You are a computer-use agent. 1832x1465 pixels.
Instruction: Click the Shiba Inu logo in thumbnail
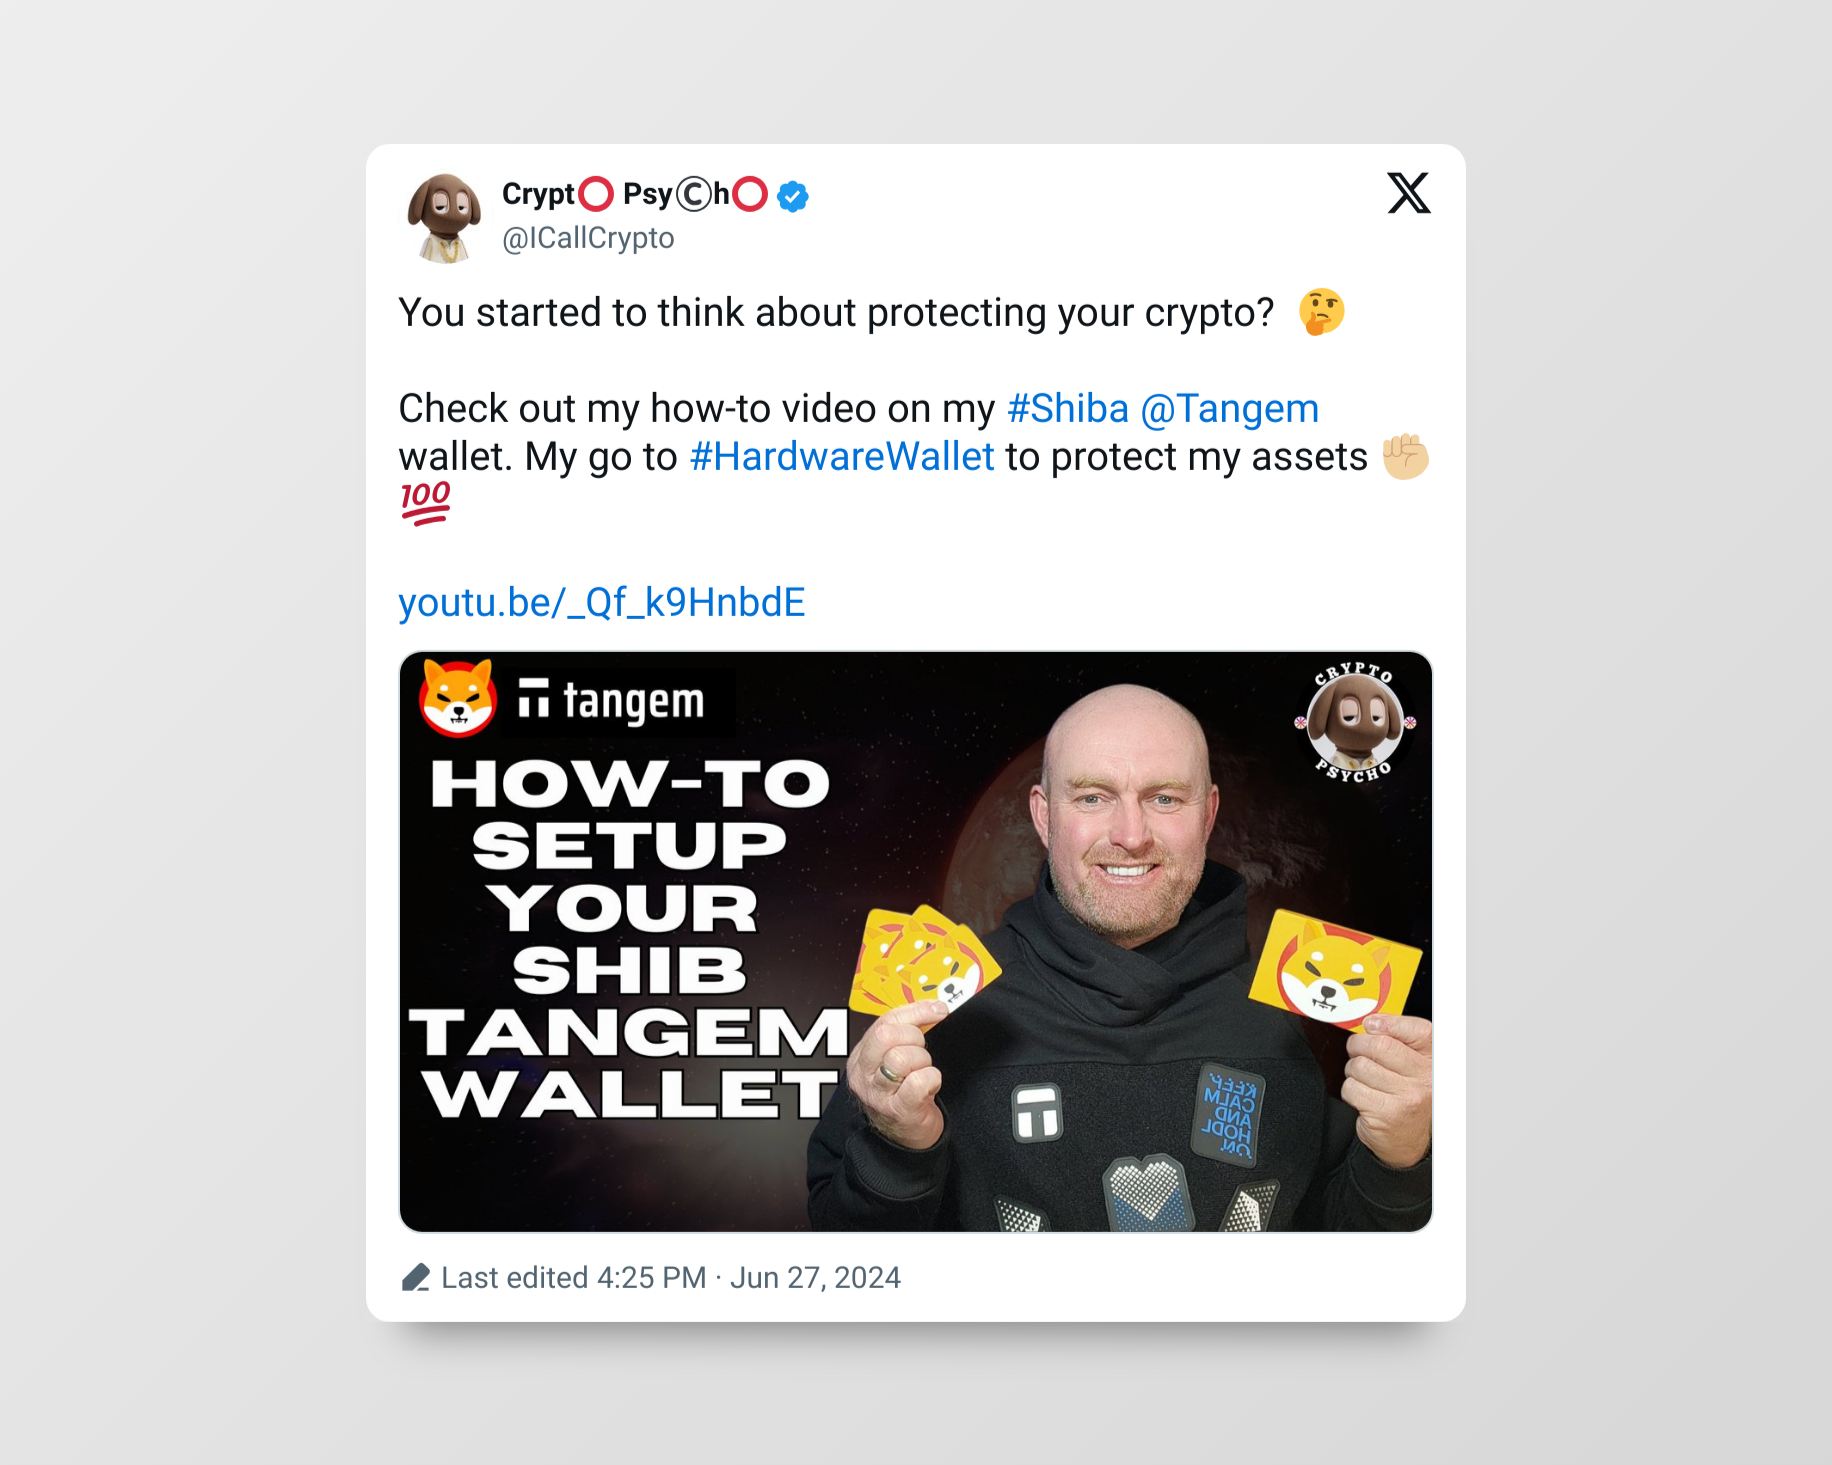pyautogui.click(x=458, y=697)
